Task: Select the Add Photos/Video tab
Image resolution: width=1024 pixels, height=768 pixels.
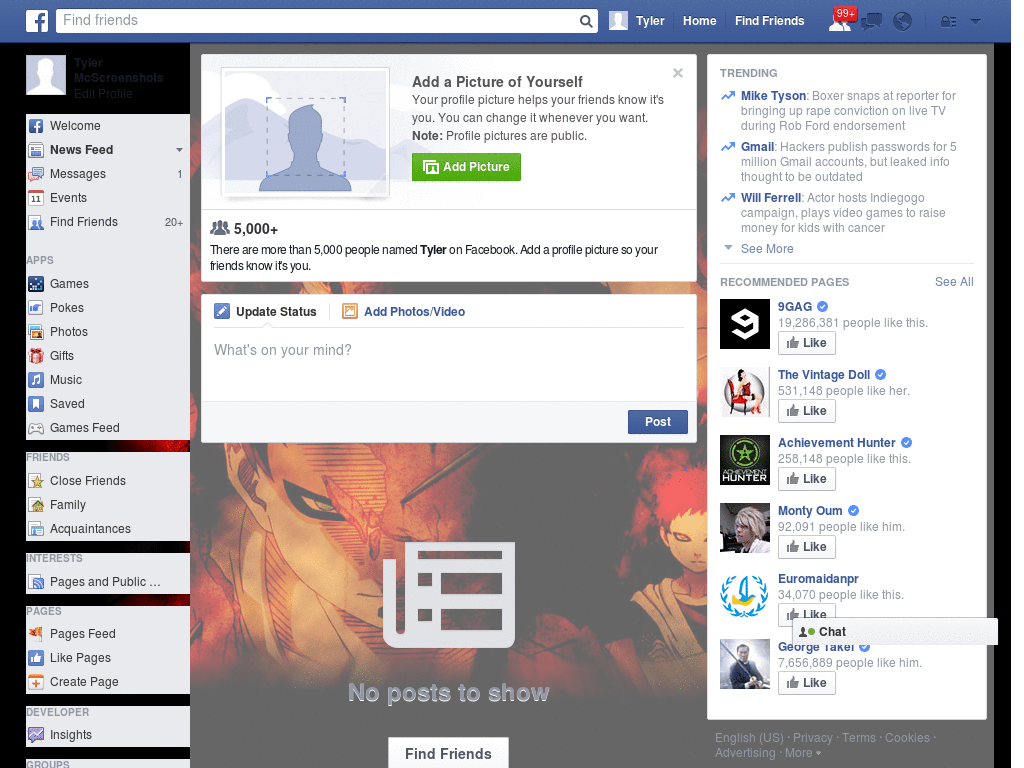Action: tap(404, 312)
